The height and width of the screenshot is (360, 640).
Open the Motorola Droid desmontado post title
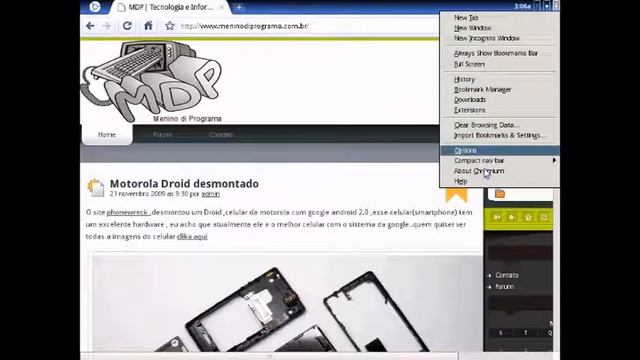pyautogui.click(x=184, y=184)
